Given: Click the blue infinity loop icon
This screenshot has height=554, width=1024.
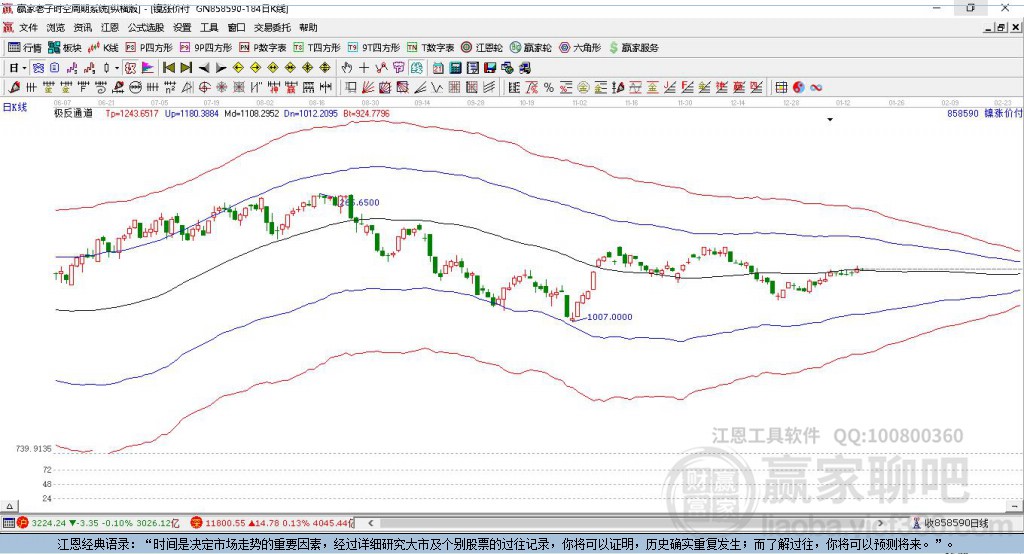Looking at the screenshot, I should 816,88.
